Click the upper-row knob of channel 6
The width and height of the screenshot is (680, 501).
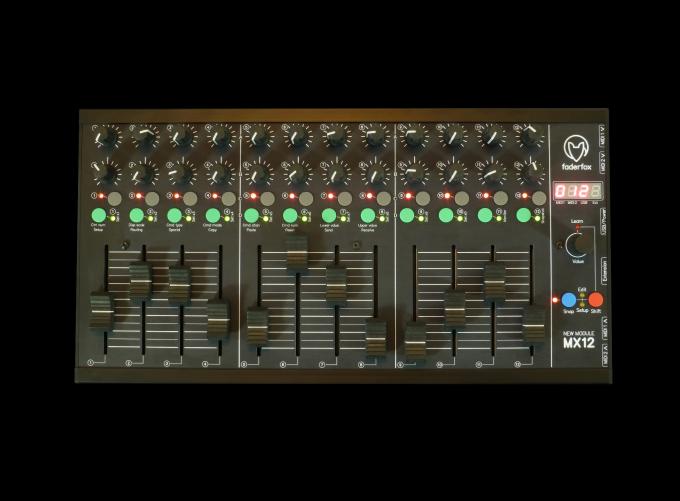298,138
